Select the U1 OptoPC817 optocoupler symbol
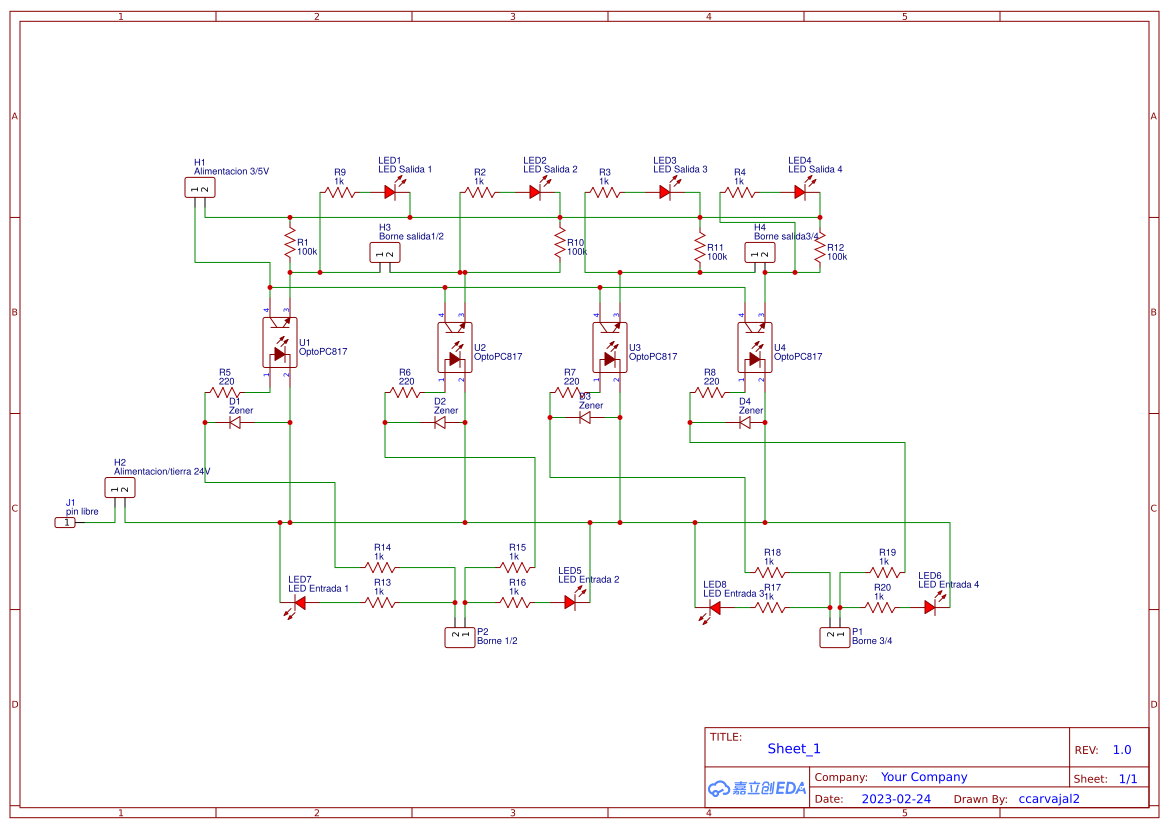The height and width of the screenshot is (828, 1169). (x=279, y=345)
